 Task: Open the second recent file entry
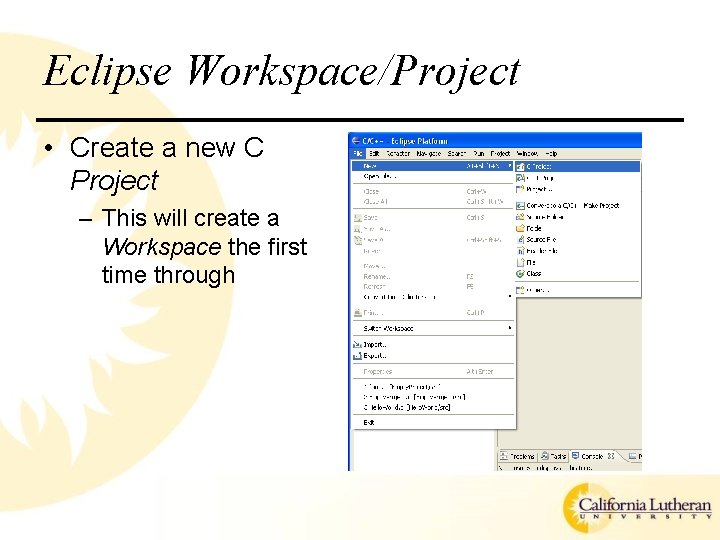[433, 397]
